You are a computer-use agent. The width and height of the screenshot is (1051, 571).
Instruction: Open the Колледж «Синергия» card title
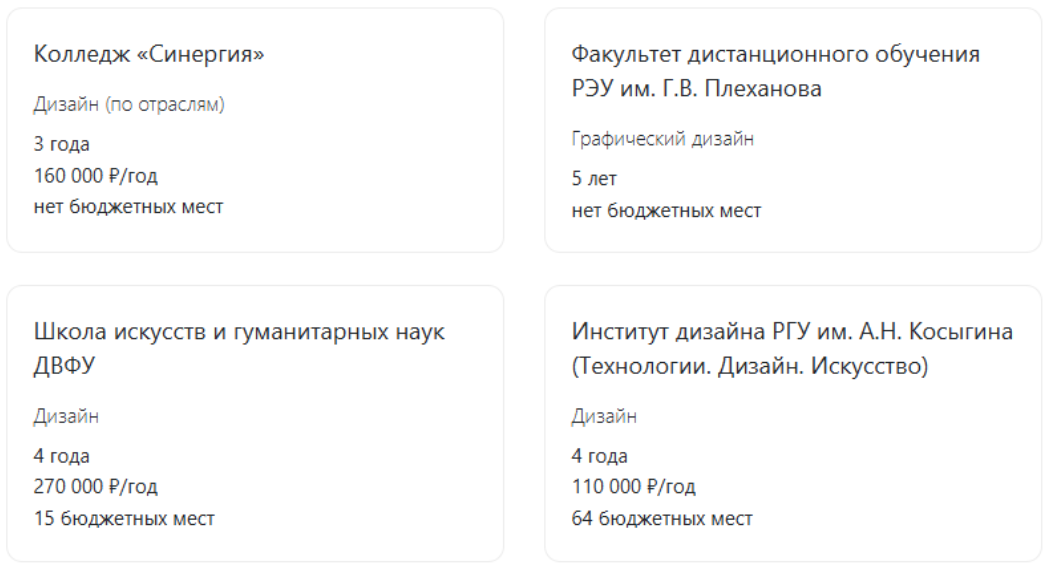click(x=149, y=54)
